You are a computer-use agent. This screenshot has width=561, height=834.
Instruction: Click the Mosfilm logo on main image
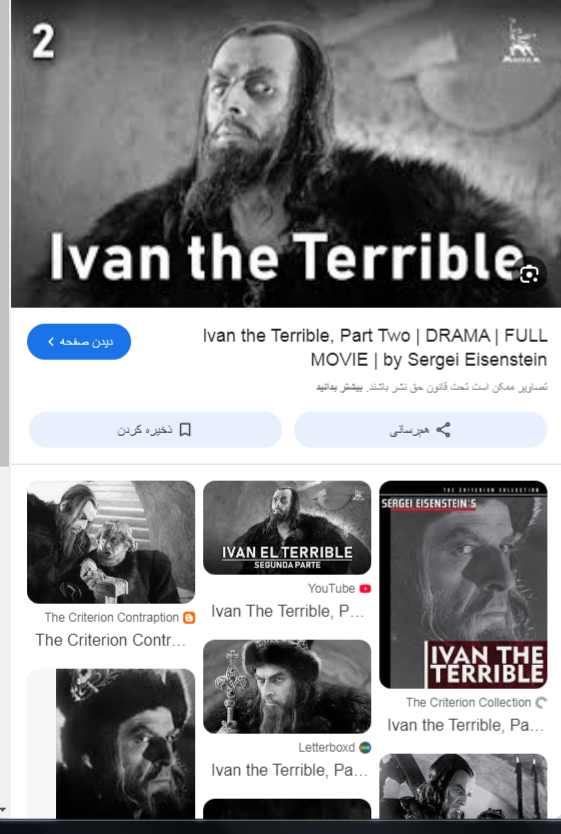pos(521,41)
